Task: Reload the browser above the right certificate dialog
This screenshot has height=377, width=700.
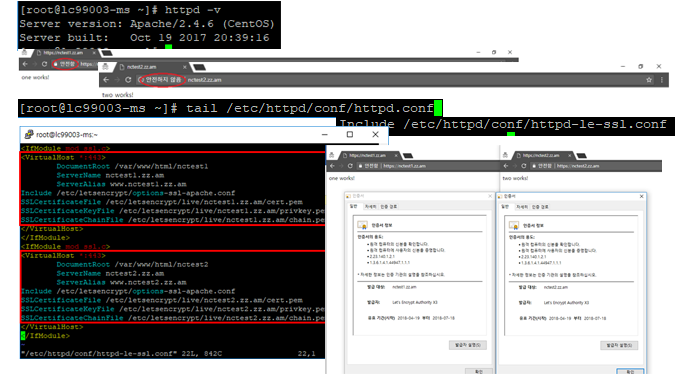Action: (x=524, y=166)
